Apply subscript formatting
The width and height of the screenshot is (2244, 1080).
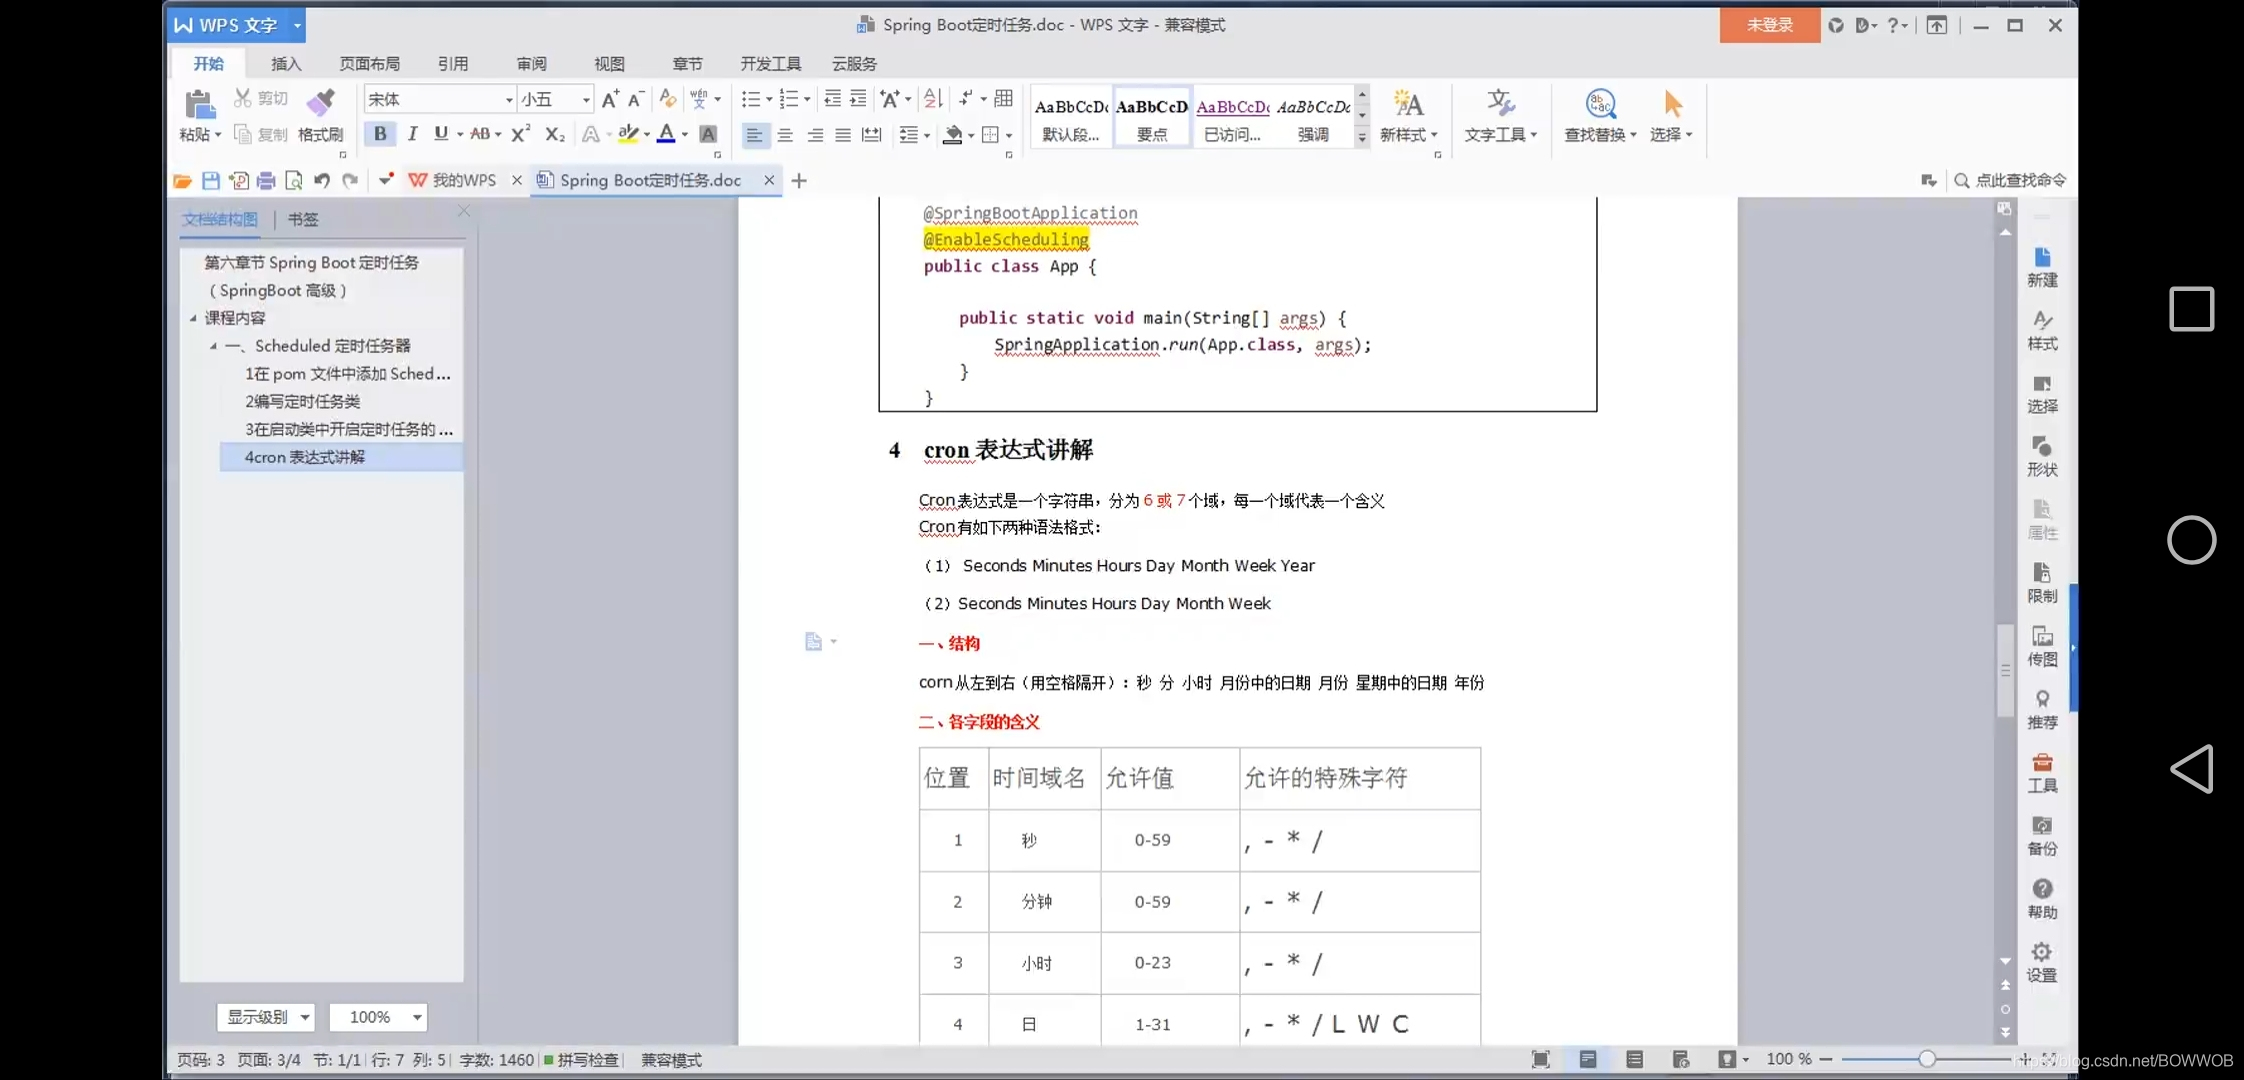pyautogui.click(x=554, y=134)
